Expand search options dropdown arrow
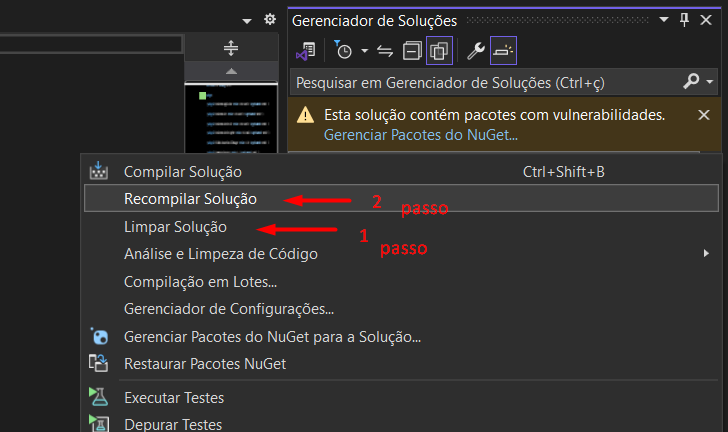 click(709, 82)
